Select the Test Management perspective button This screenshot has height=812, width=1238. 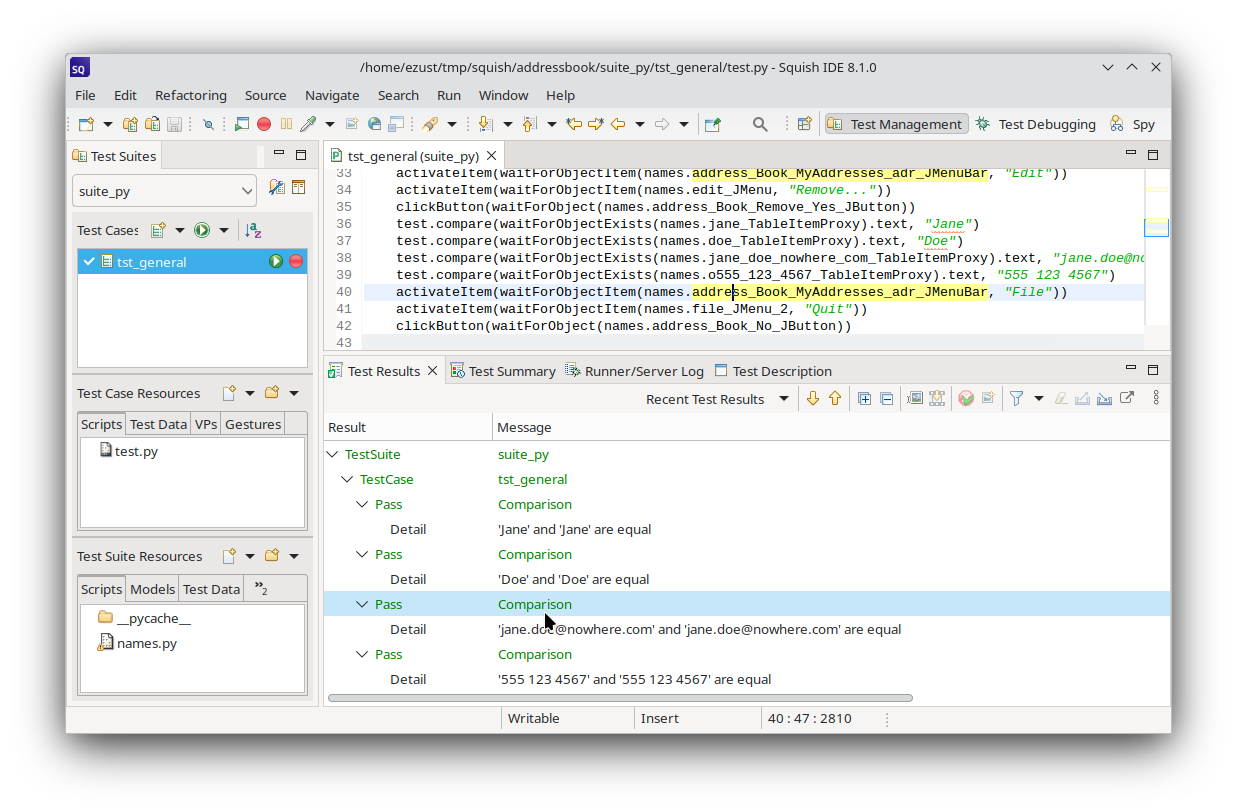point(896,124)
